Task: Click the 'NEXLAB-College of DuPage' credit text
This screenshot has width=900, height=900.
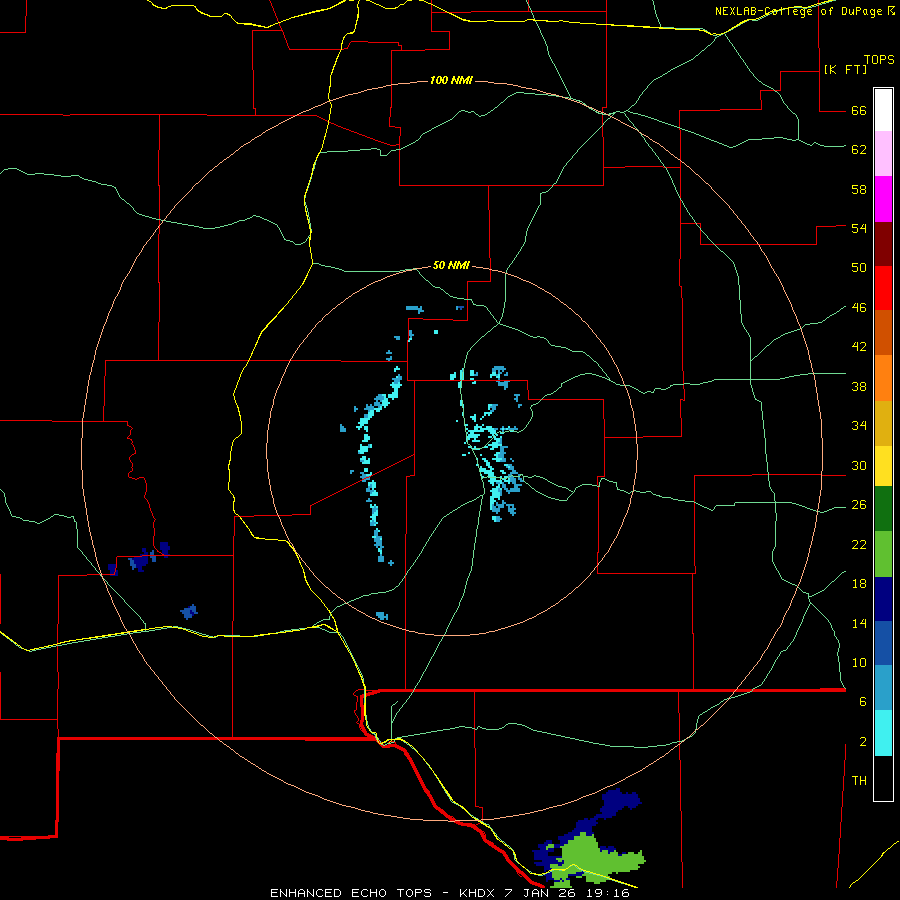Action: pos(798,11)
